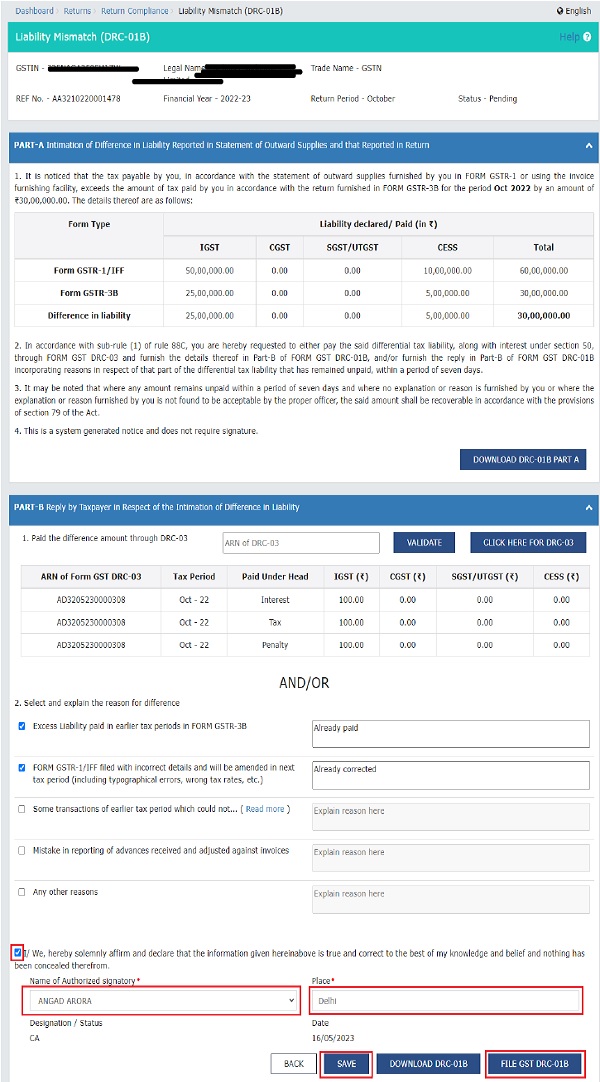Screen dimensions: 600x1082
Task: Click the Read more link
Action: point(264,809)
